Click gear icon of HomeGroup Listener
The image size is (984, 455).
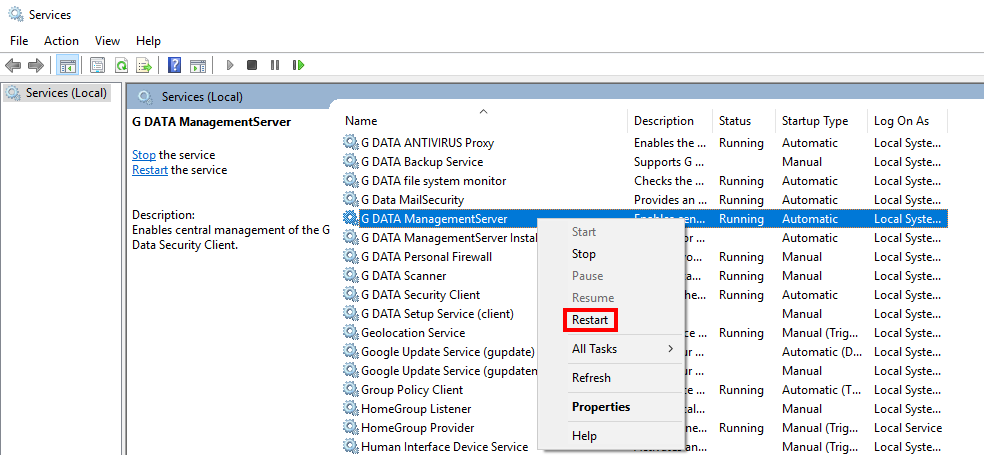[350, 409]
